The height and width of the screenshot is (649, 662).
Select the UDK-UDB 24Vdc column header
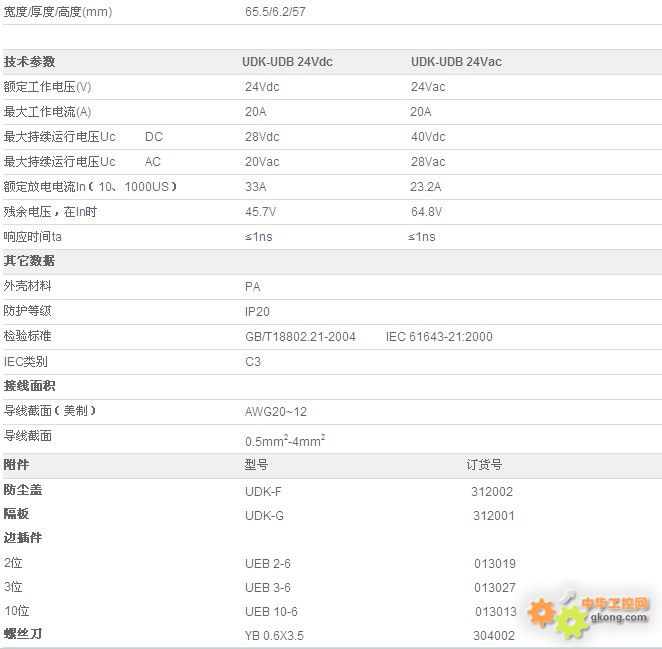pyautogui.click(x=287, y=62)
